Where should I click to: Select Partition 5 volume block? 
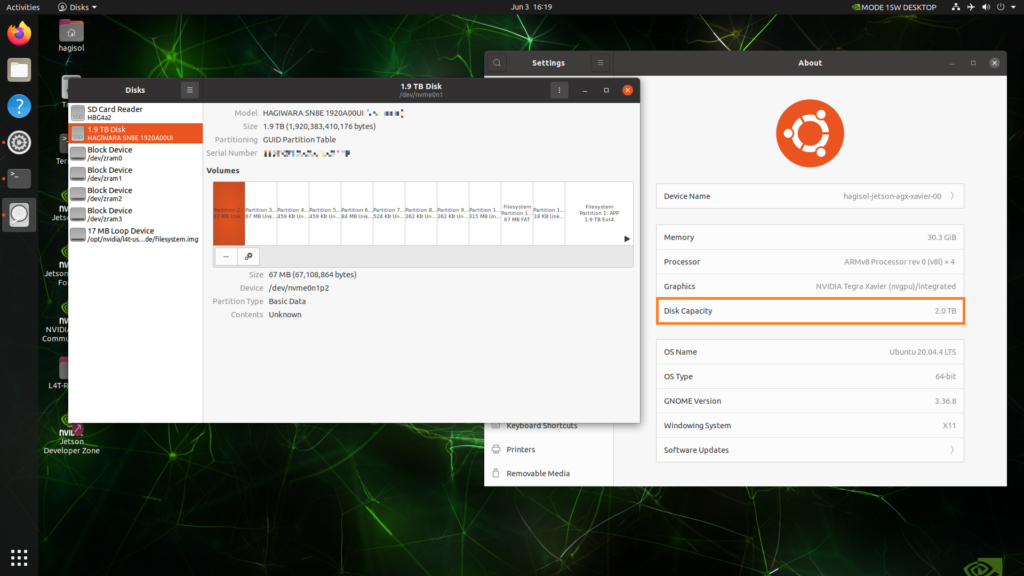tap(325, 214)
